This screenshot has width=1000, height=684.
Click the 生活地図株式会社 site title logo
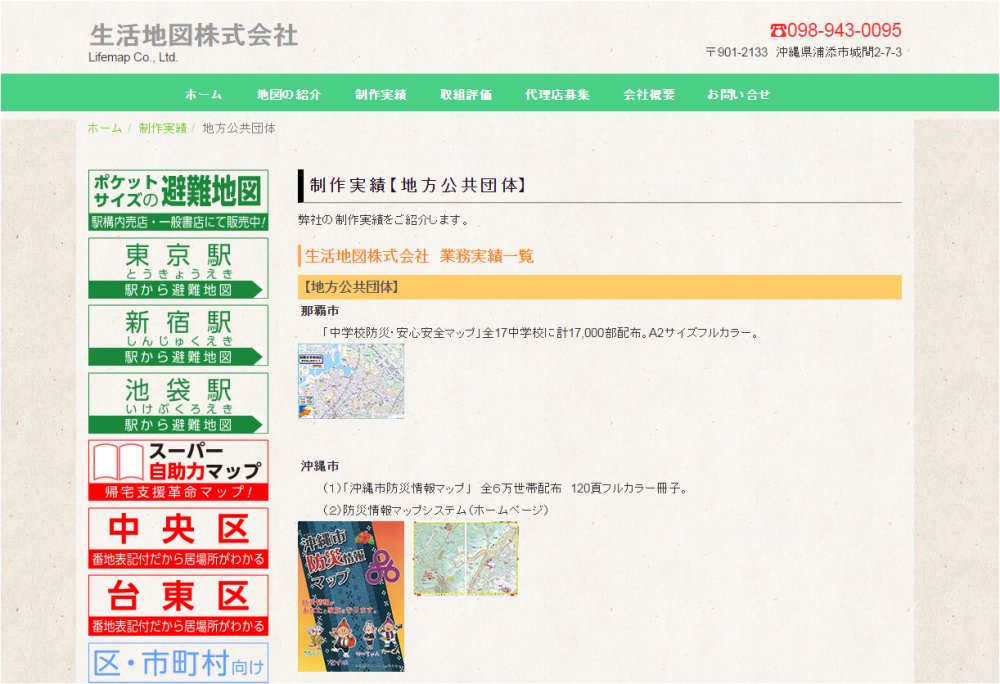pyautogui.click(x=193, y=36)
